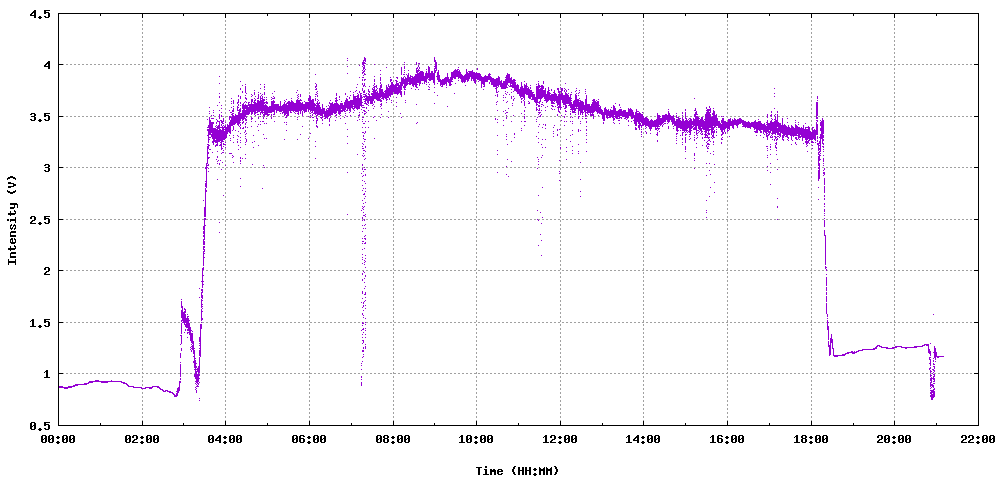Click the '0.5' intensity axis value
The width and height of the screenshot is (1000, 480).
[x=39, y=425]
